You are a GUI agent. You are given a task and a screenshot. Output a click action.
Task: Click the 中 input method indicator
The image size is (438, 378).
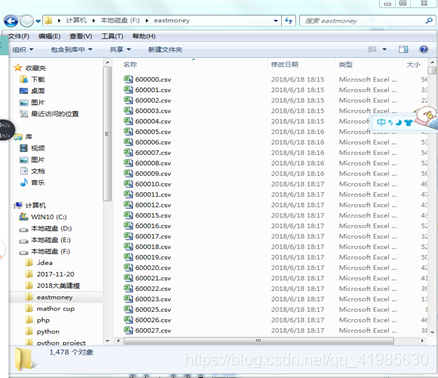coord(381,122)
